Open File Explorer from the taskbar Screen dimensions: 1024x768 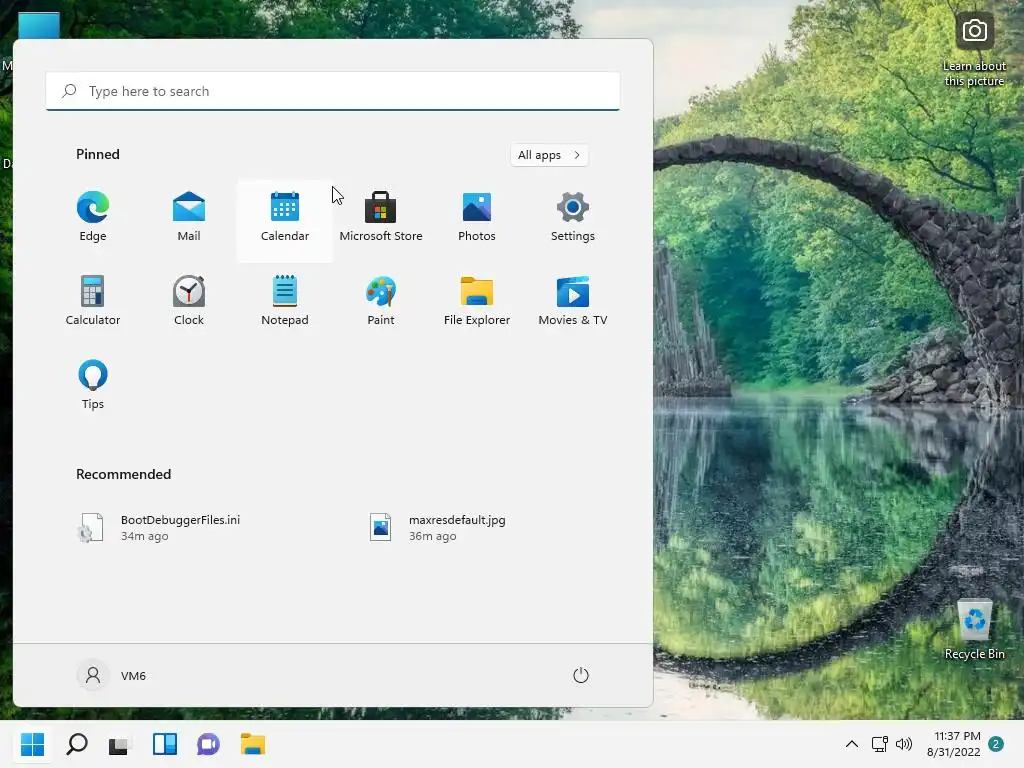coord(253,744)
